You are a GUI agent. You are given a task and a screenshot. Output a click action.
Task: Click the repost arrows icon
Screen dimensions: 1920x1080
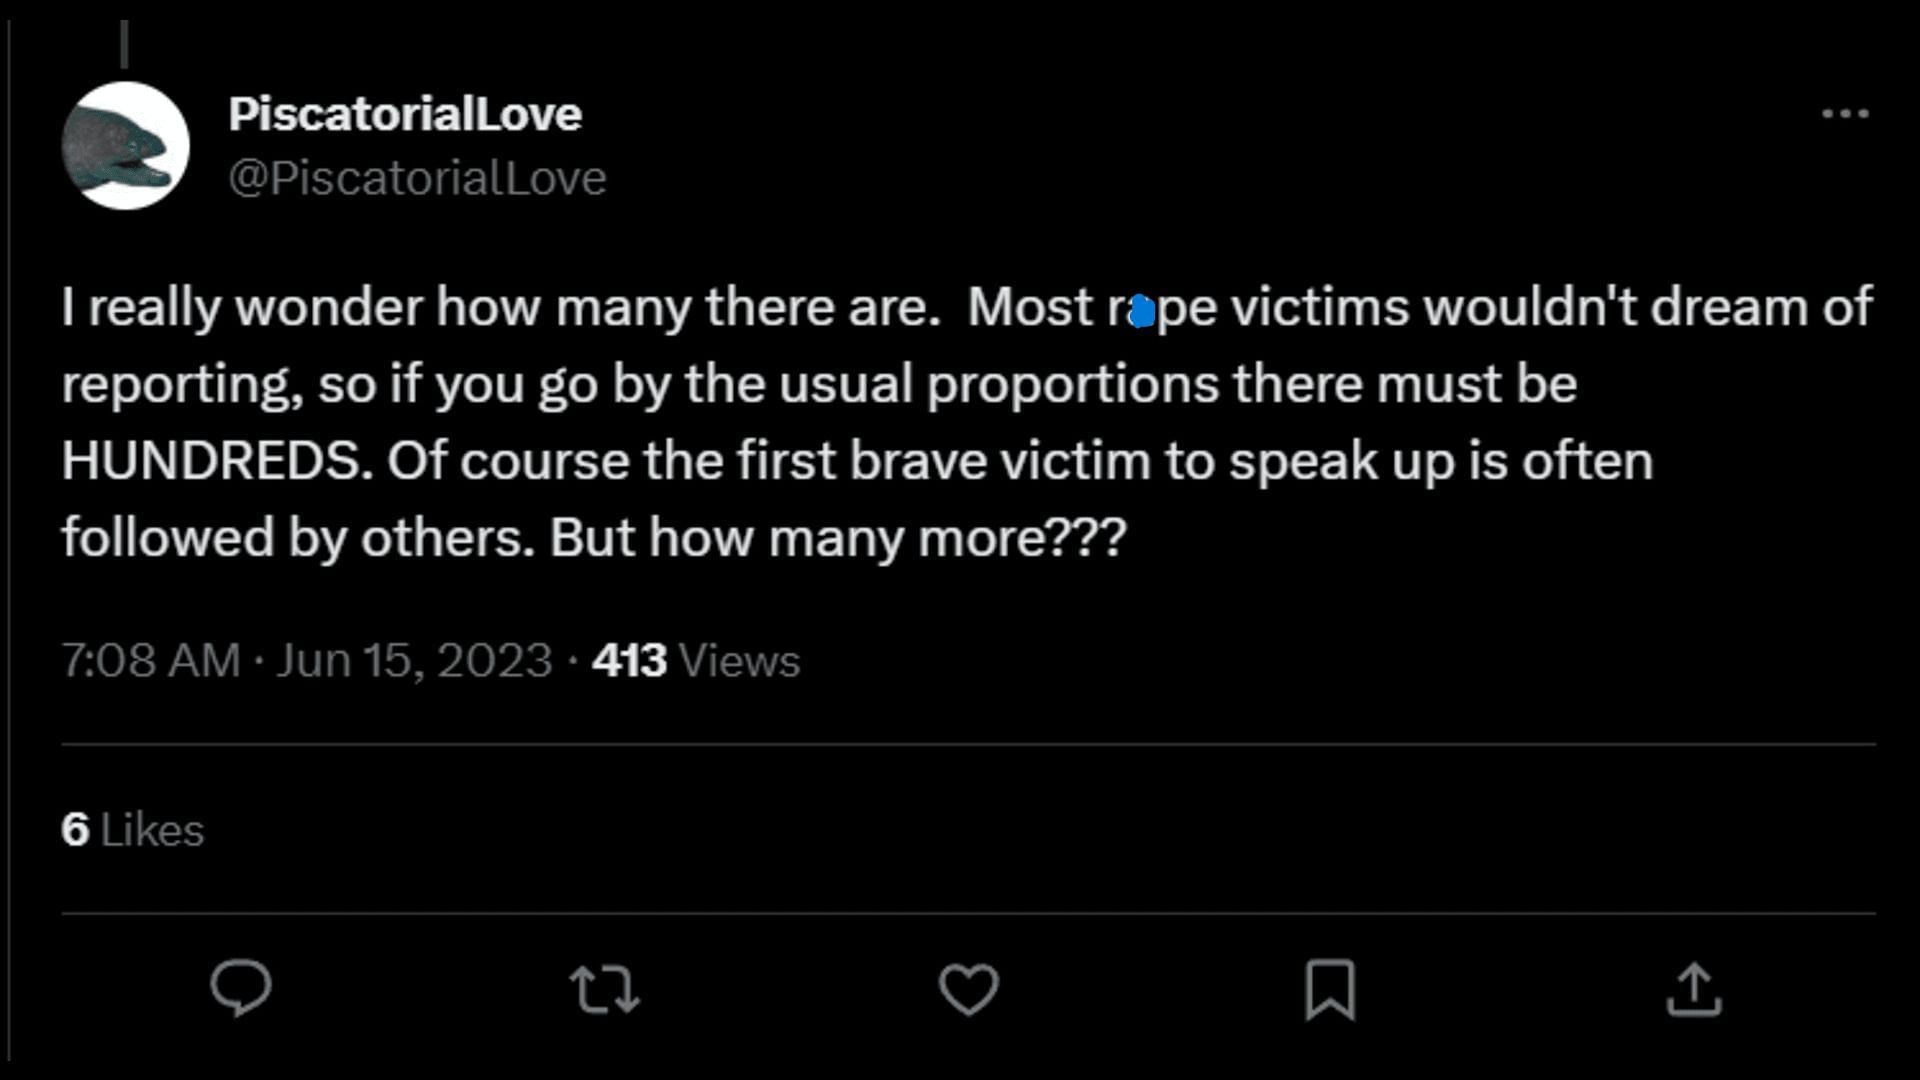coord(604,989)
